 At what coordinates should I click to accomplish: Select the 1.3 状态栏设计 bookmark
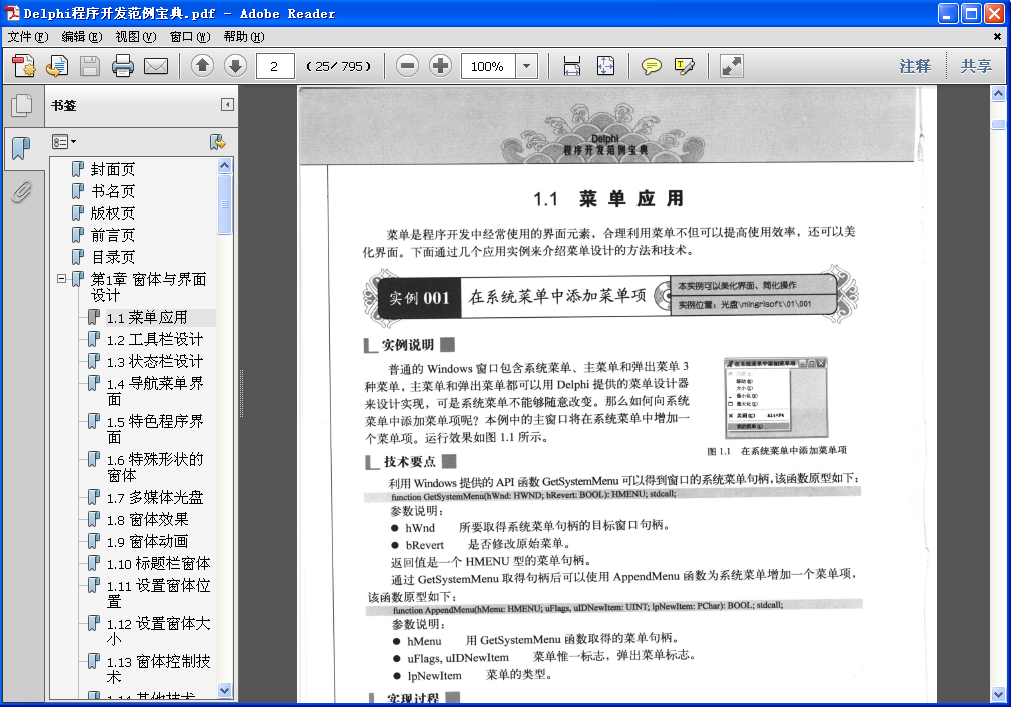point(155,361)
